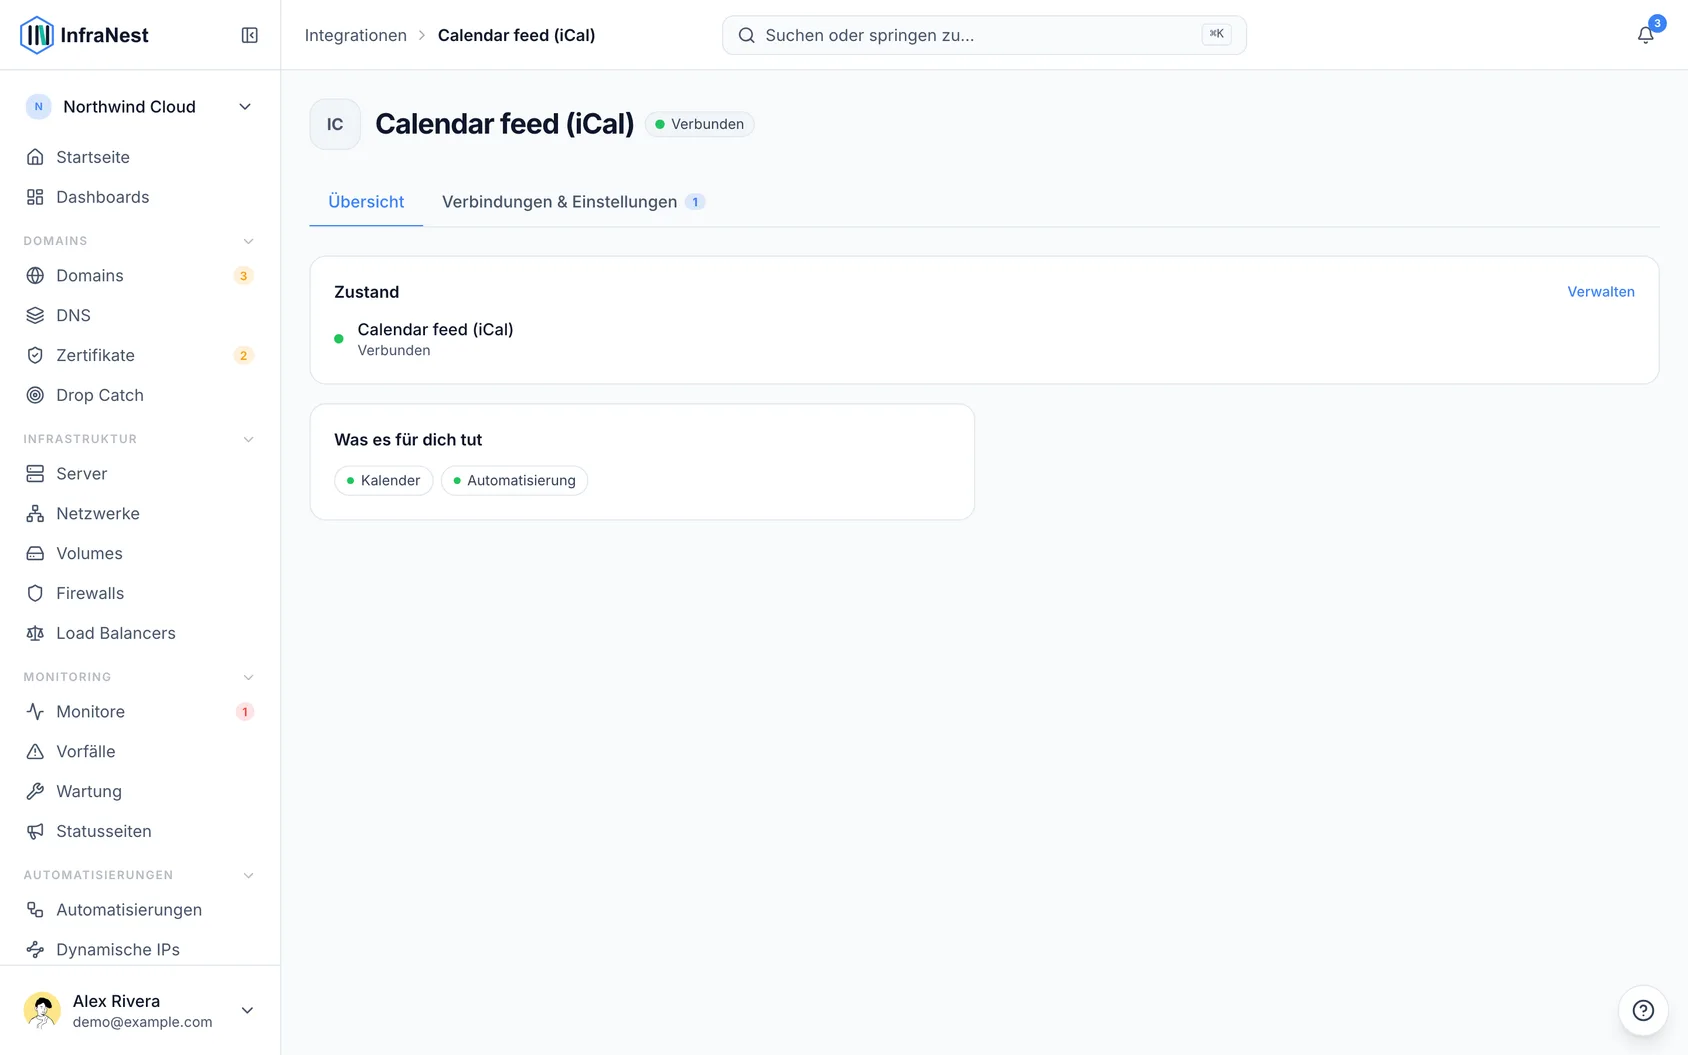Click the Domains globe icon
Screen dimensions: 1688x1055
(x=35, y=275)
